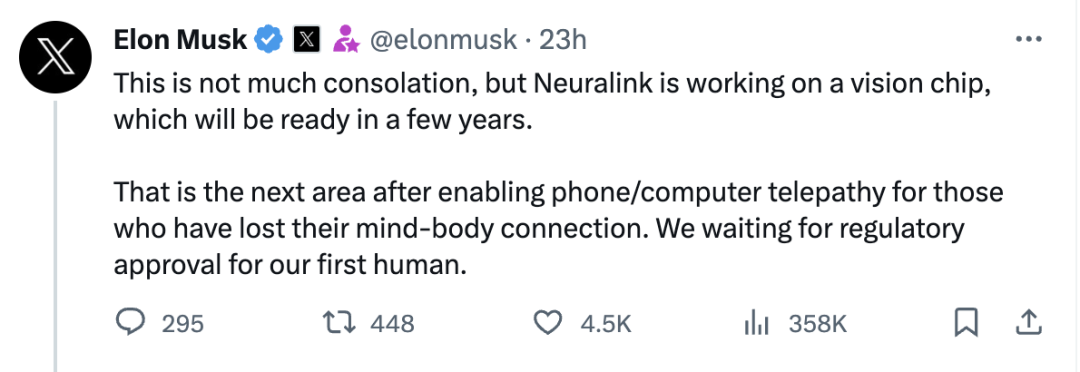Open analytics via the bar chart icon
Screen dimensions: 1080x372
757,322
